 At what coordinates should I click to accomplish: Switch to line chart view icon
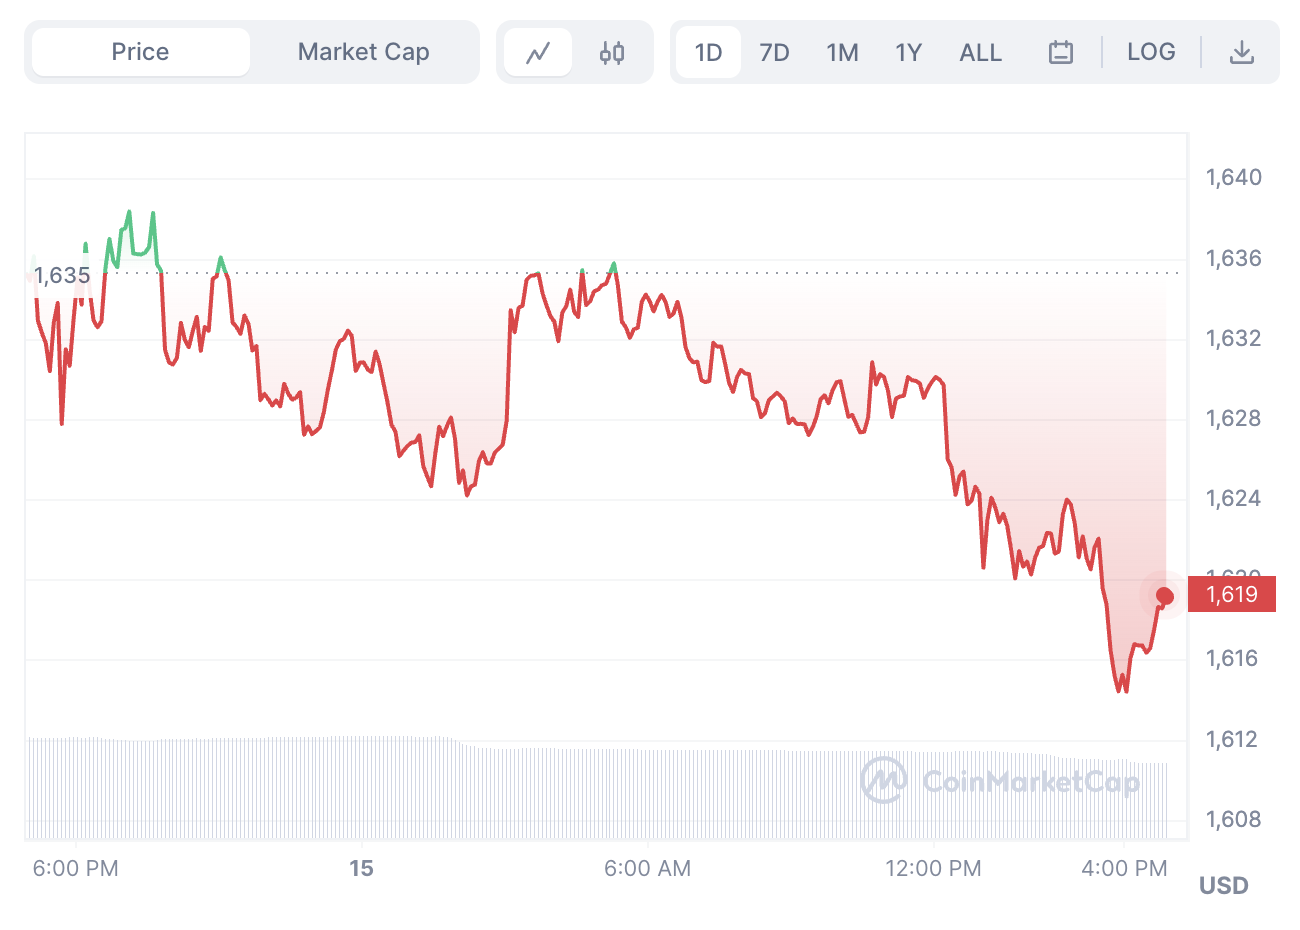(538, 52)
